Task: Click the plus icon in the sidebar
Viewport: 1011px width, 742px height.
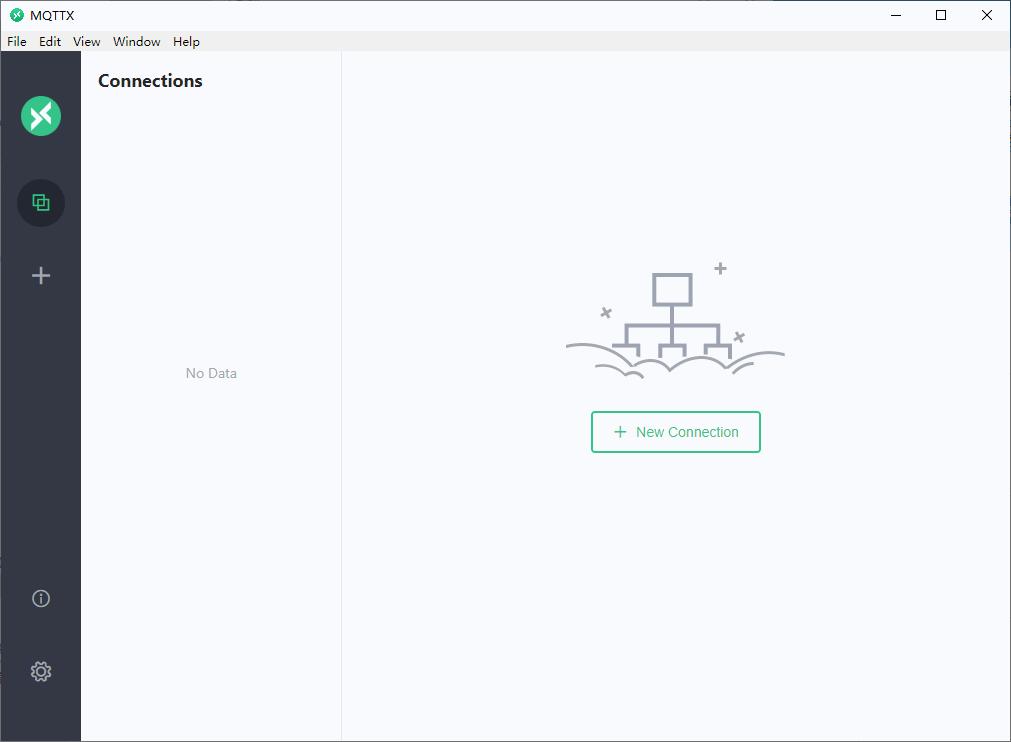Action: (41, 276)
